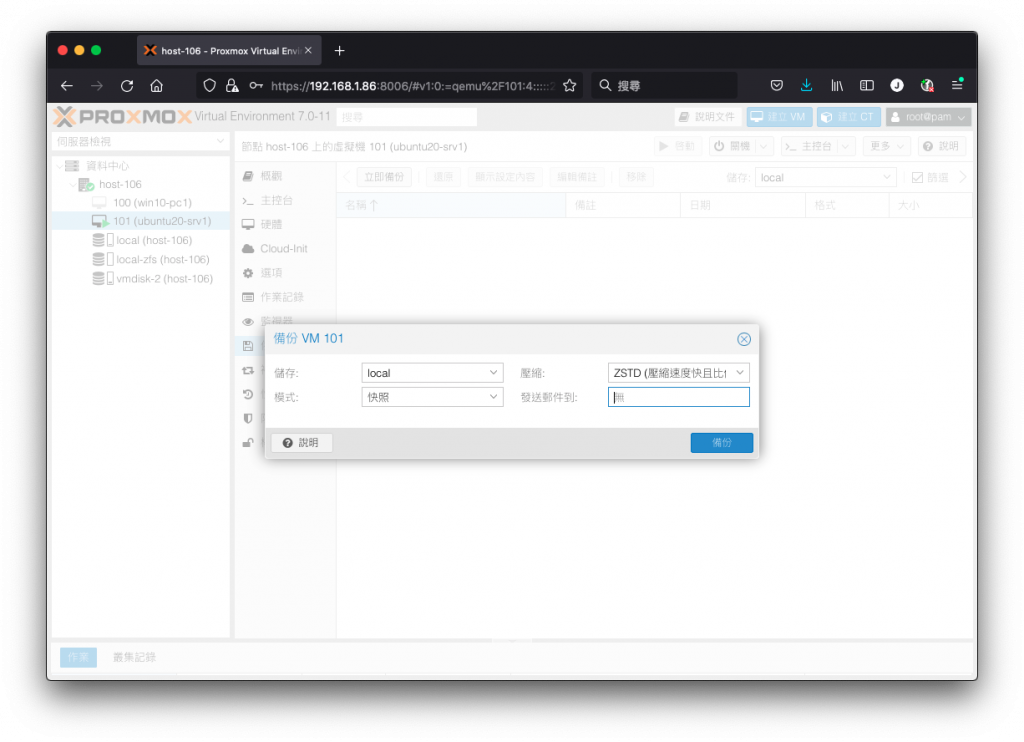Open a new browser tab with the plus icon
1024x742 pixels.
340,51
